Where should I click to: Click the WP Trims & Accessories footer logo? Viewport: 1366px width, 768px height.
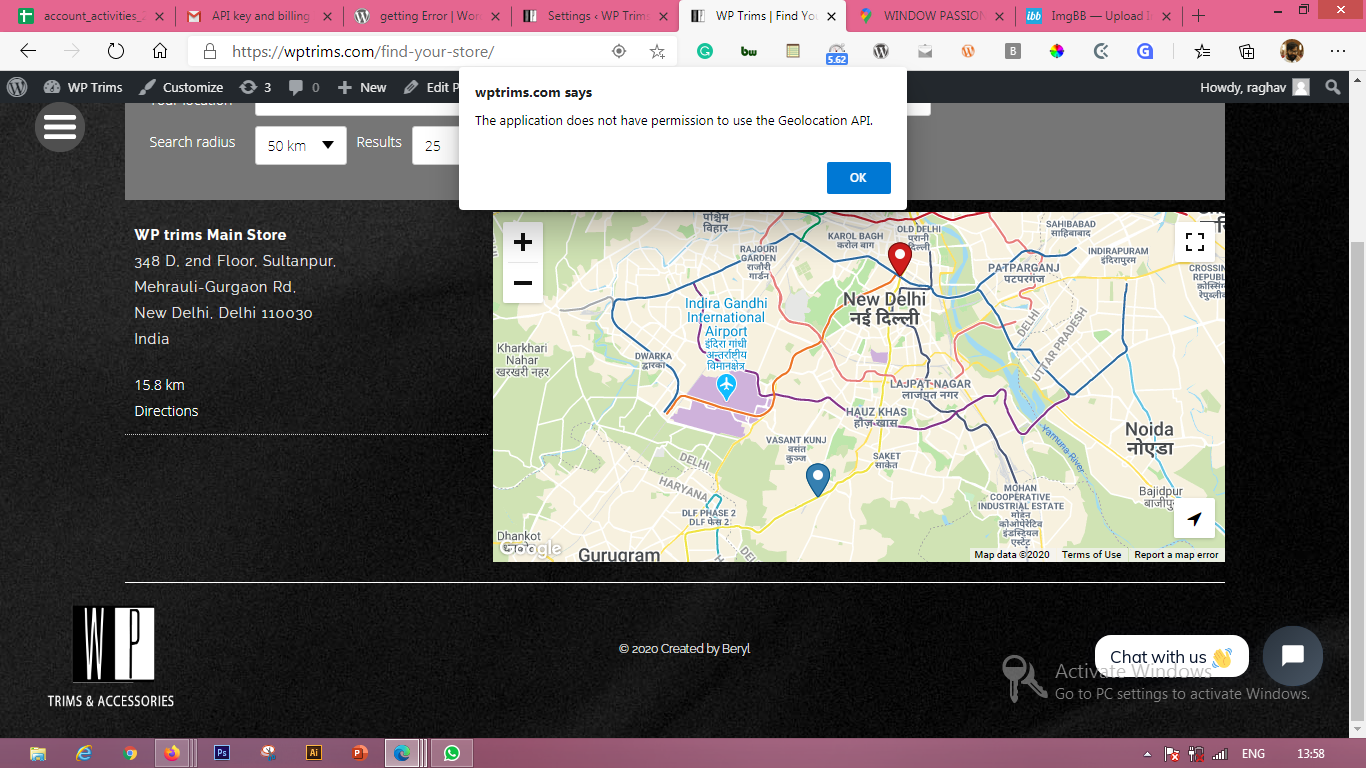111,657
